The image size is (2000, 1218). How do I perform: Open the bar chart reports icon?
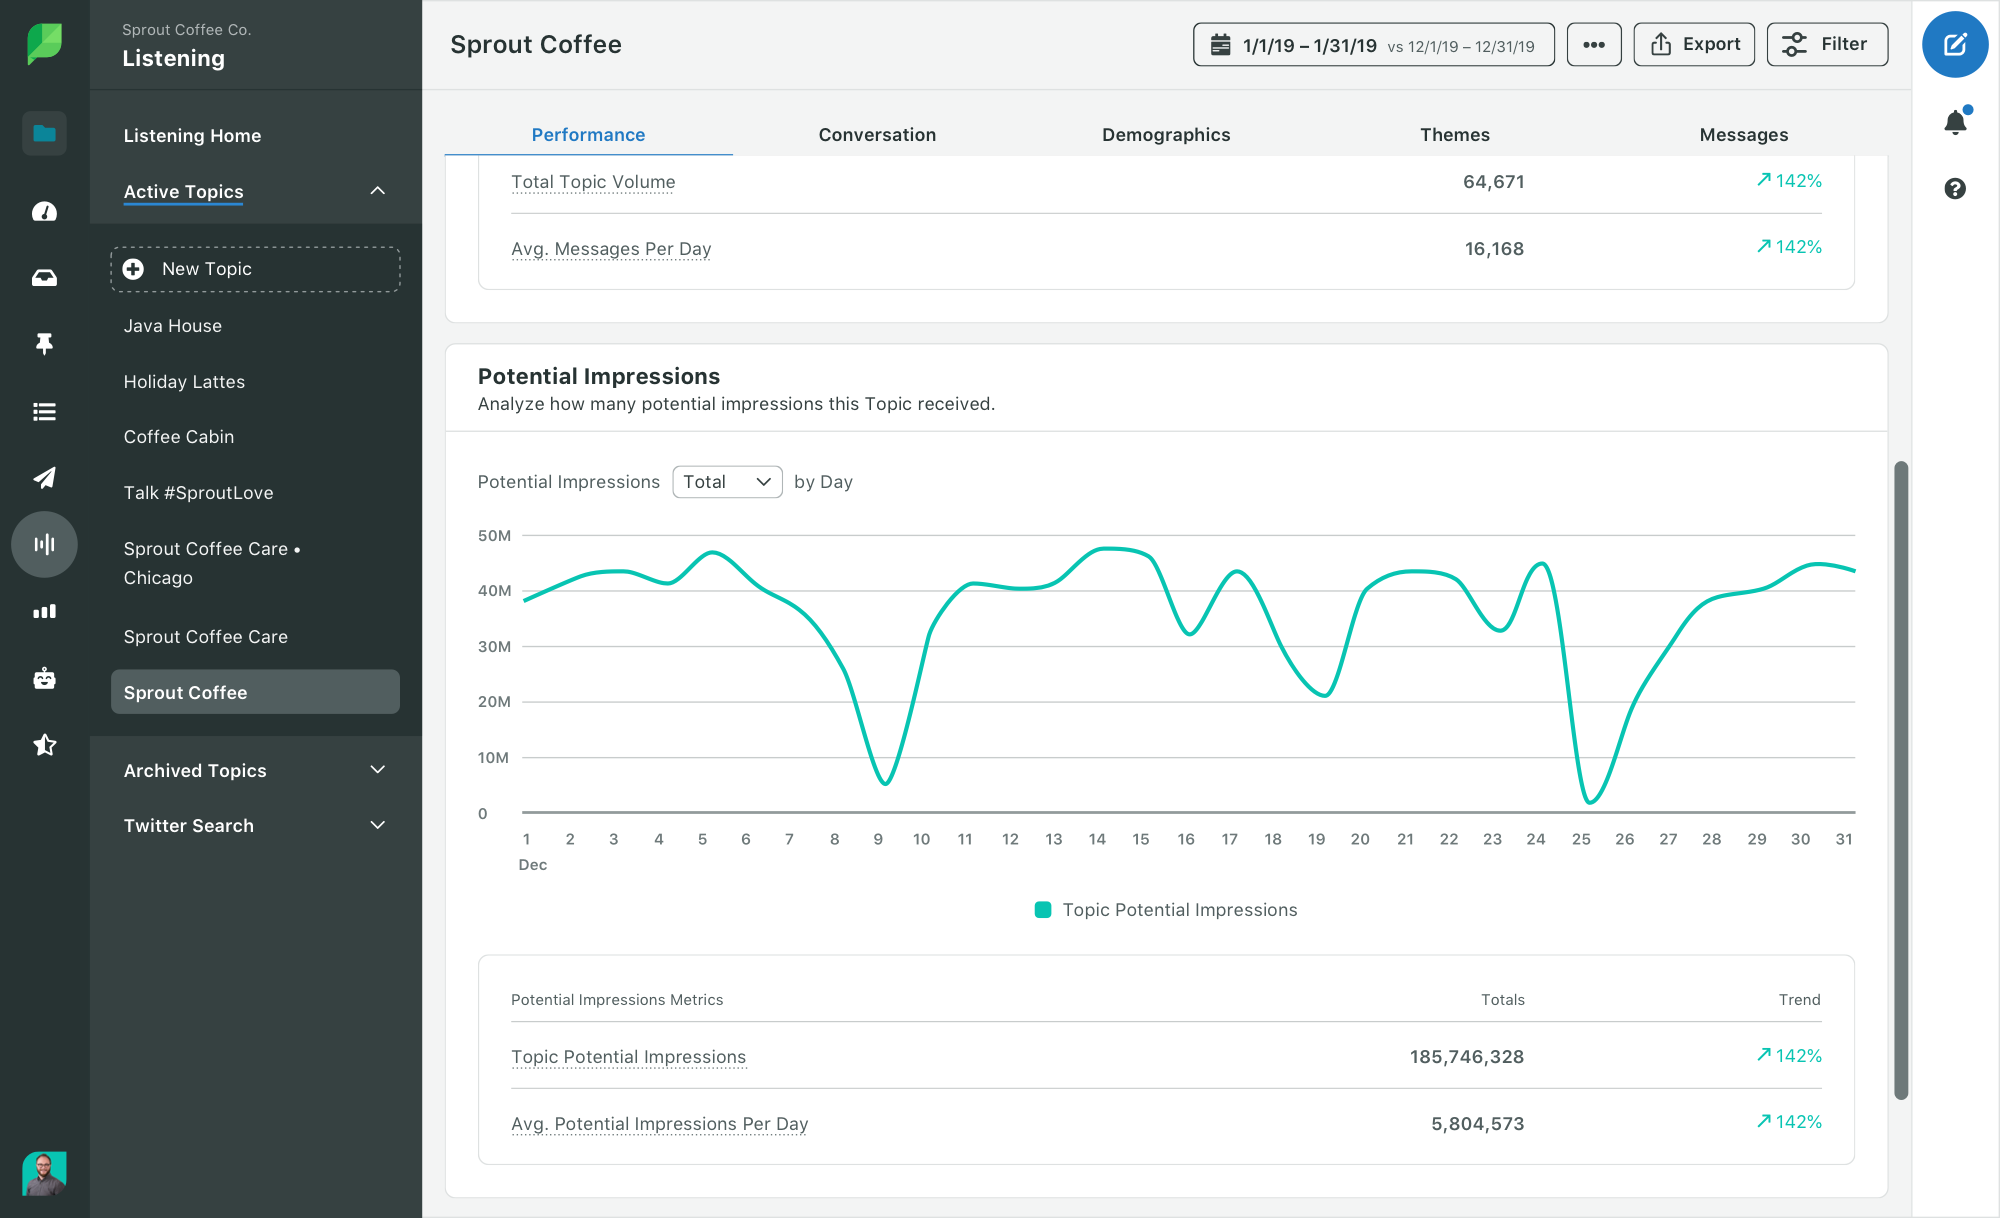point(44,611)
